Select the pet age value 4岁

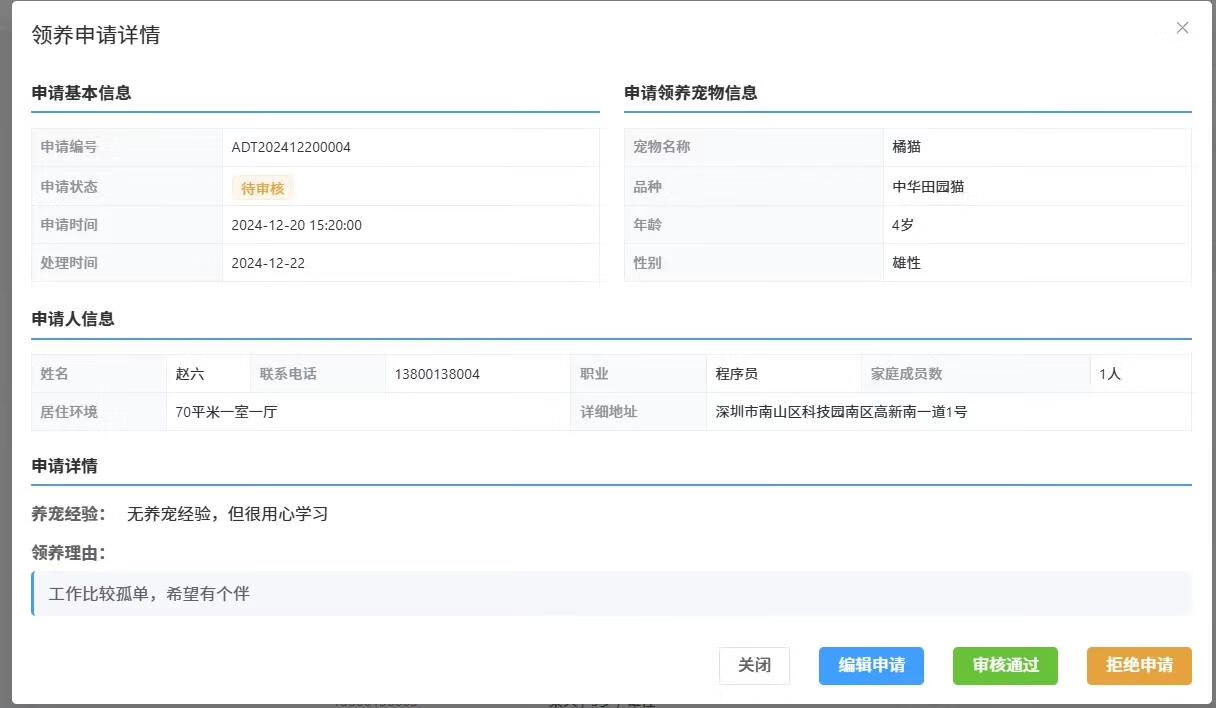(x=903, y=224)
